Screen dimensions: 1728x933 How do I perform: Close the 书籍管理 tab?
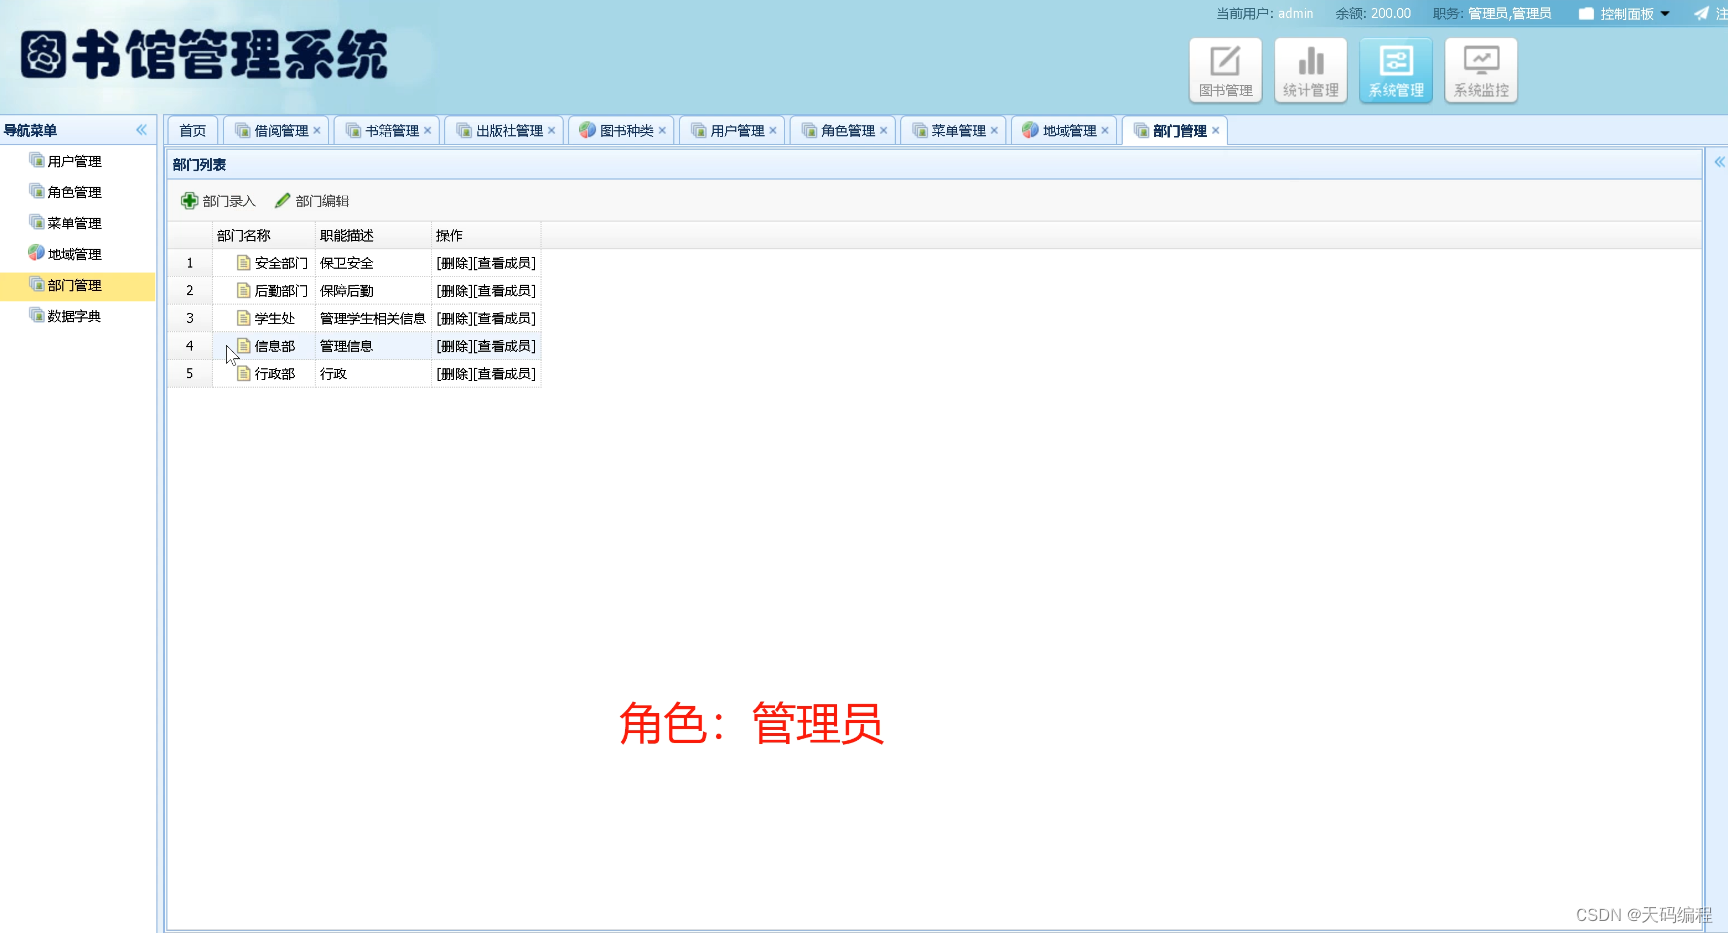click(427, 130)
